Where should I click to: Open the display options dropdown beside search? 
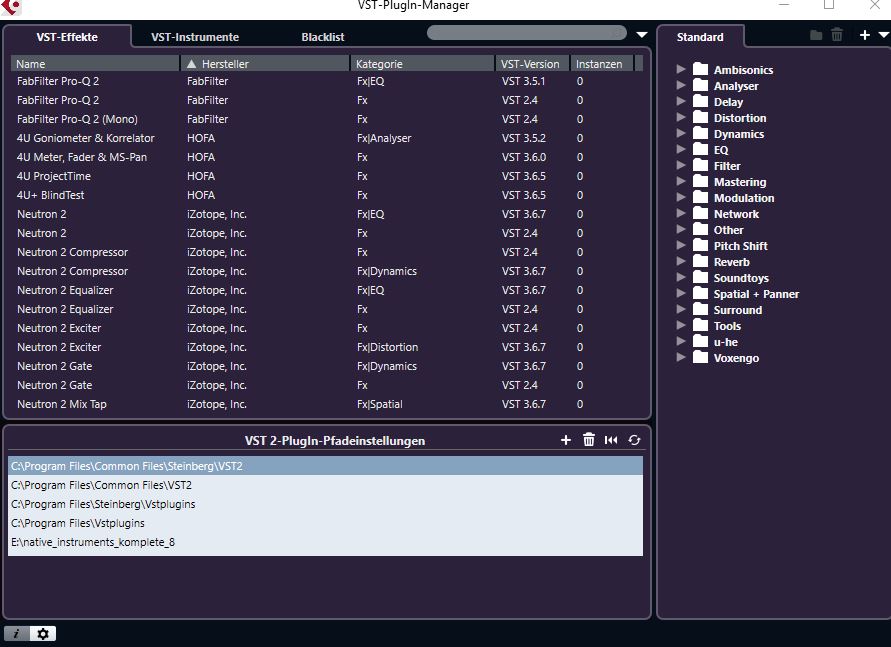click(642, 34)
